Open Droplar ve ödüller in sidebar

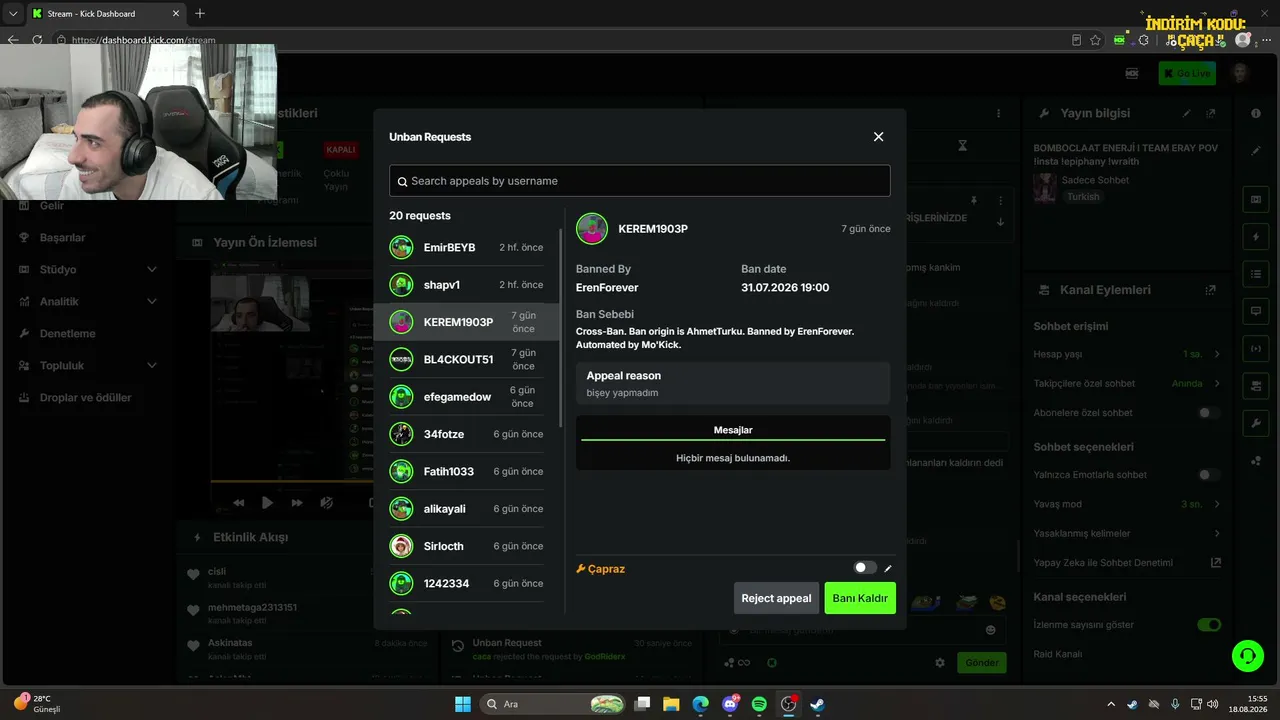pyautogui.click(x=87, y=398)
